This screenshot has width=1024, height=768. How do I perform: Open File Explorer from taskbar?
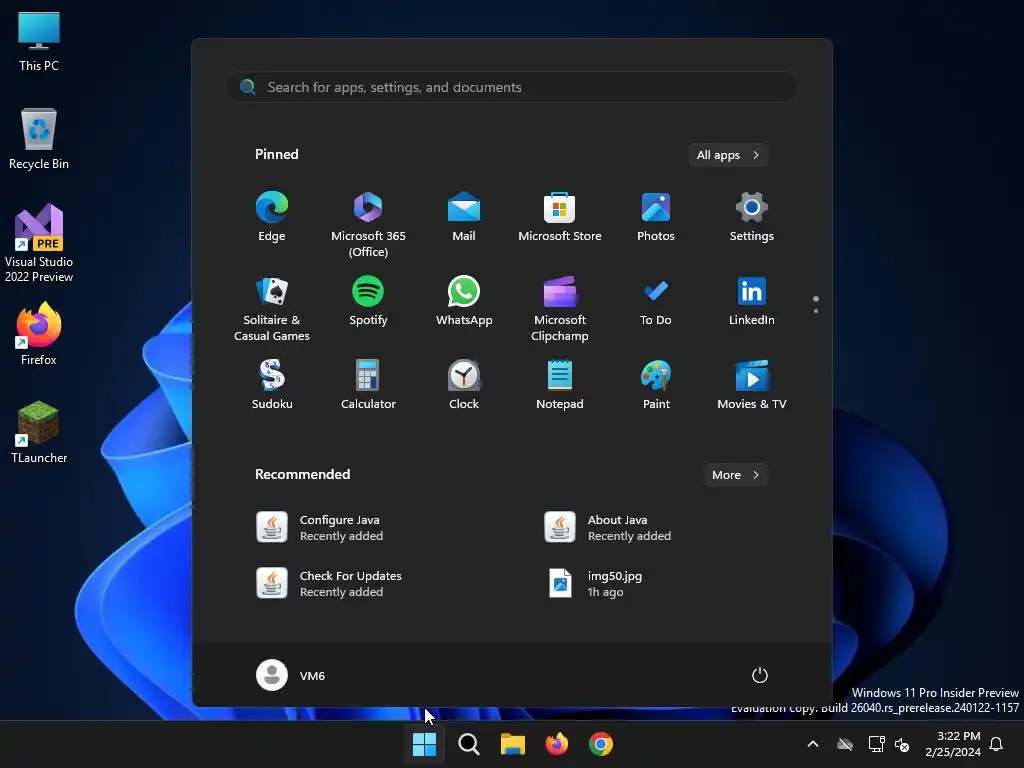(513, 744)
